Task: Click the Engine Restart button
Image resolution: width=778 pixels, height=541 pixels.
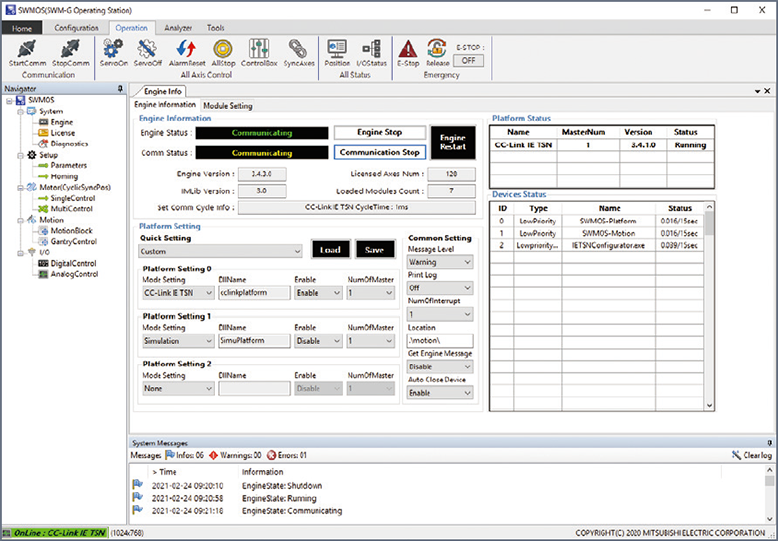Action: click(453, 142)
